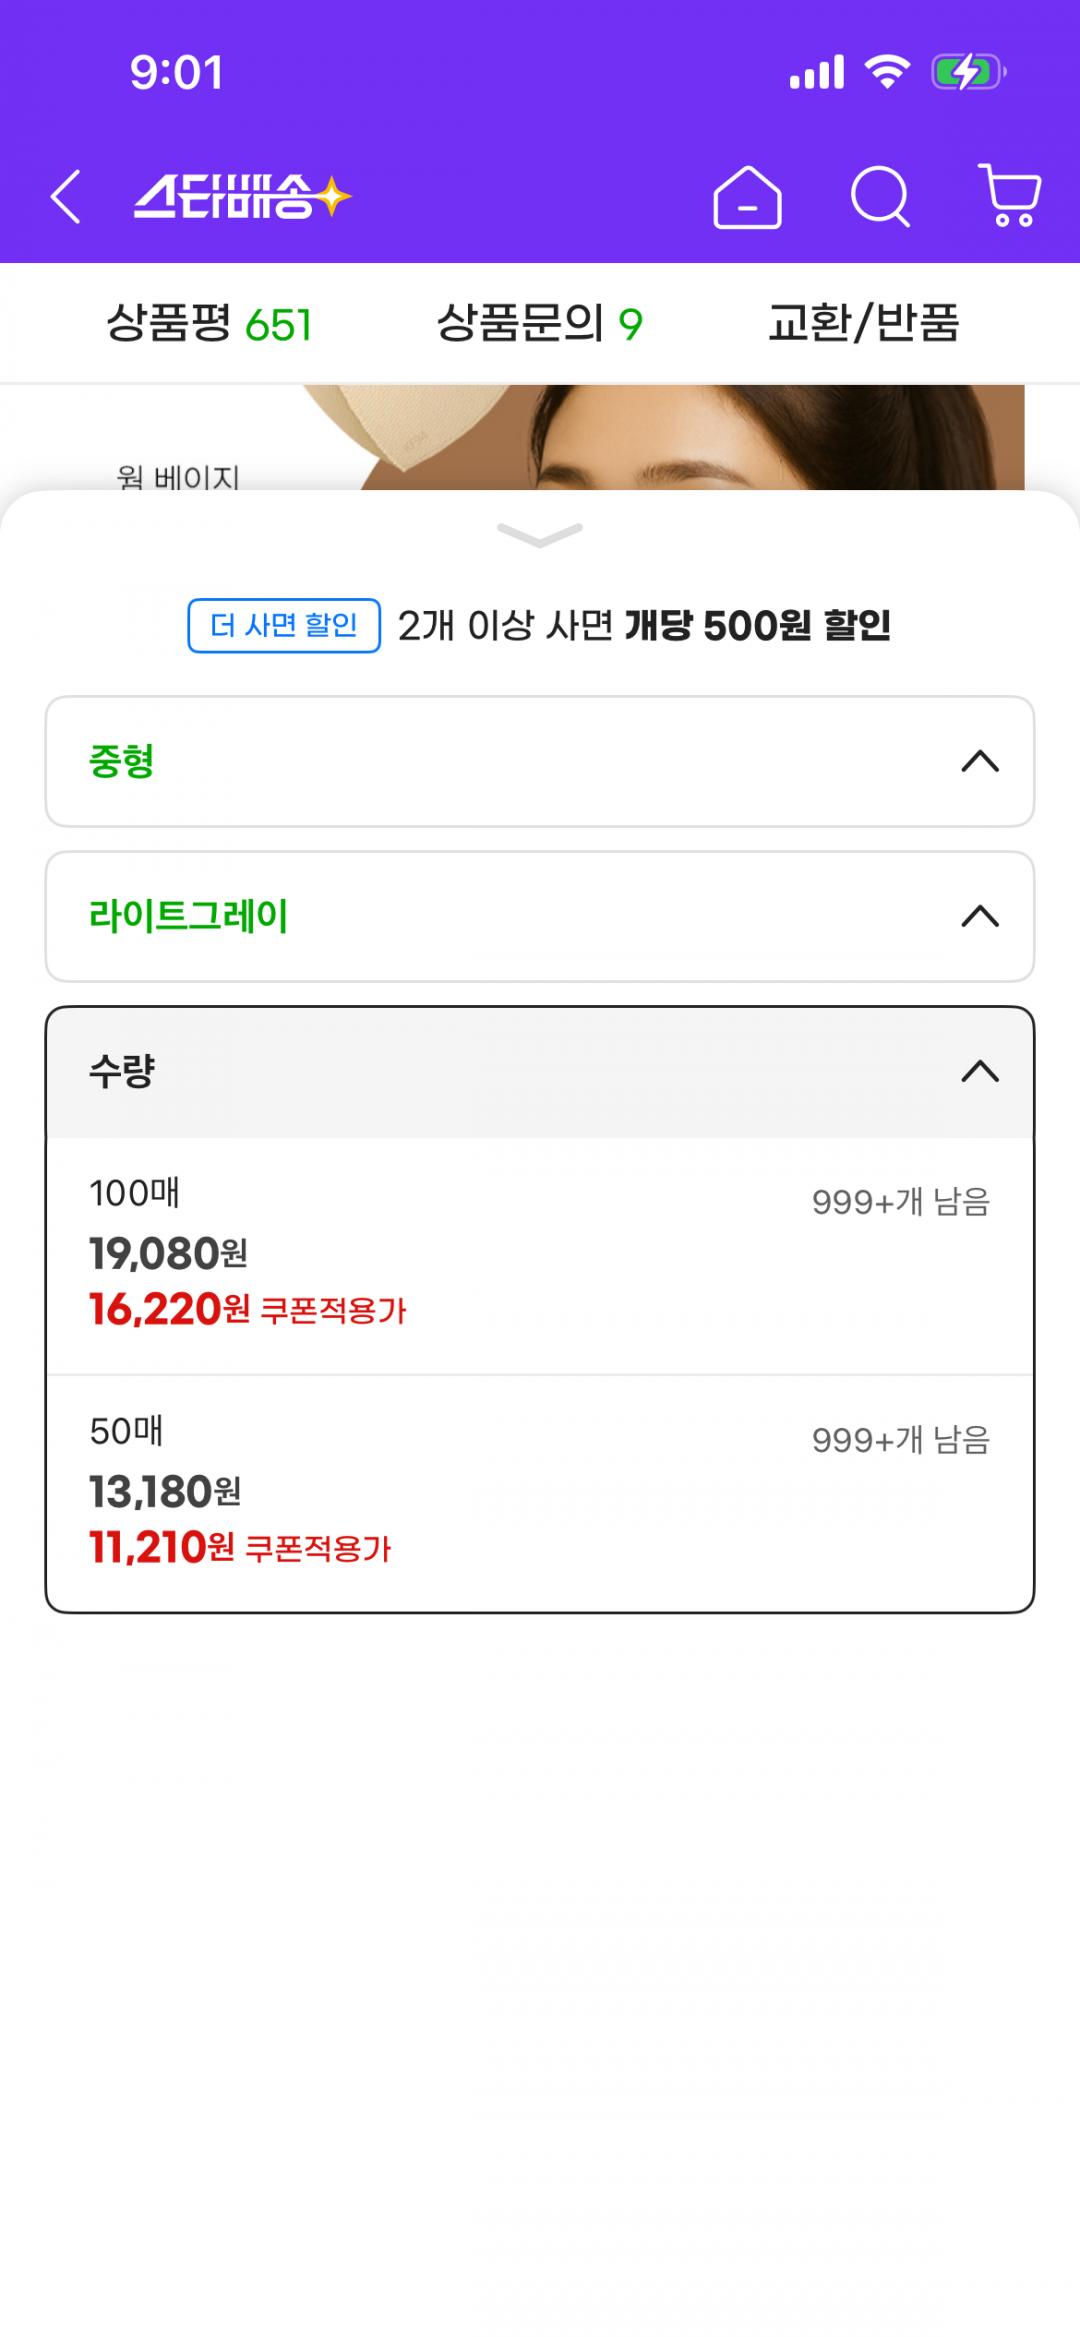Expand the 중형 size dropdown
The height and width of the screenshot is (2337, 1080).
(540, 761)
